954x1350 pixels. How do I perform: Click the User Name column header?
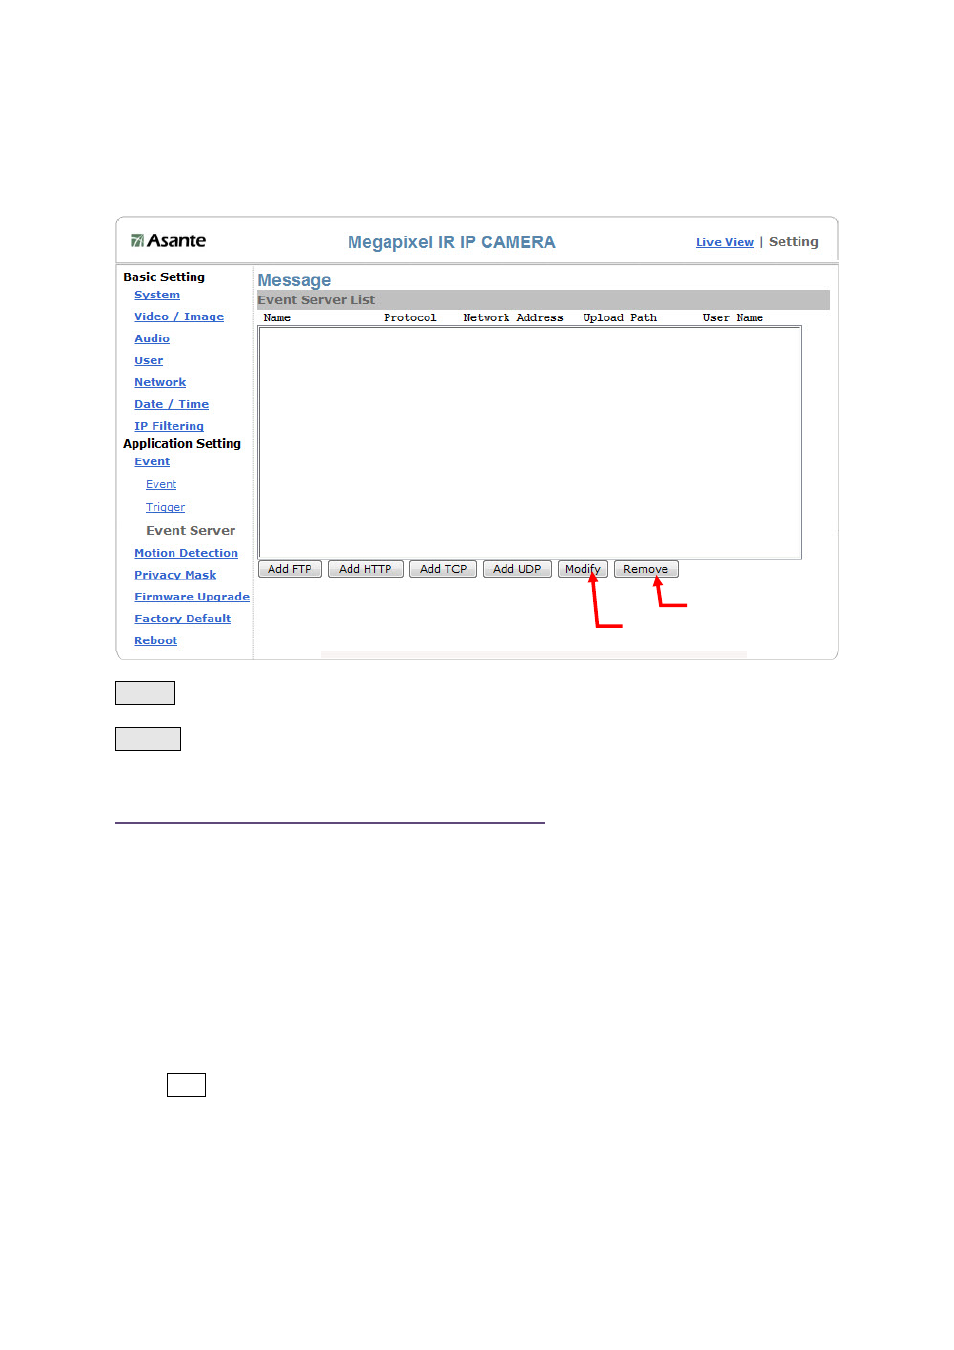(733, 318)
